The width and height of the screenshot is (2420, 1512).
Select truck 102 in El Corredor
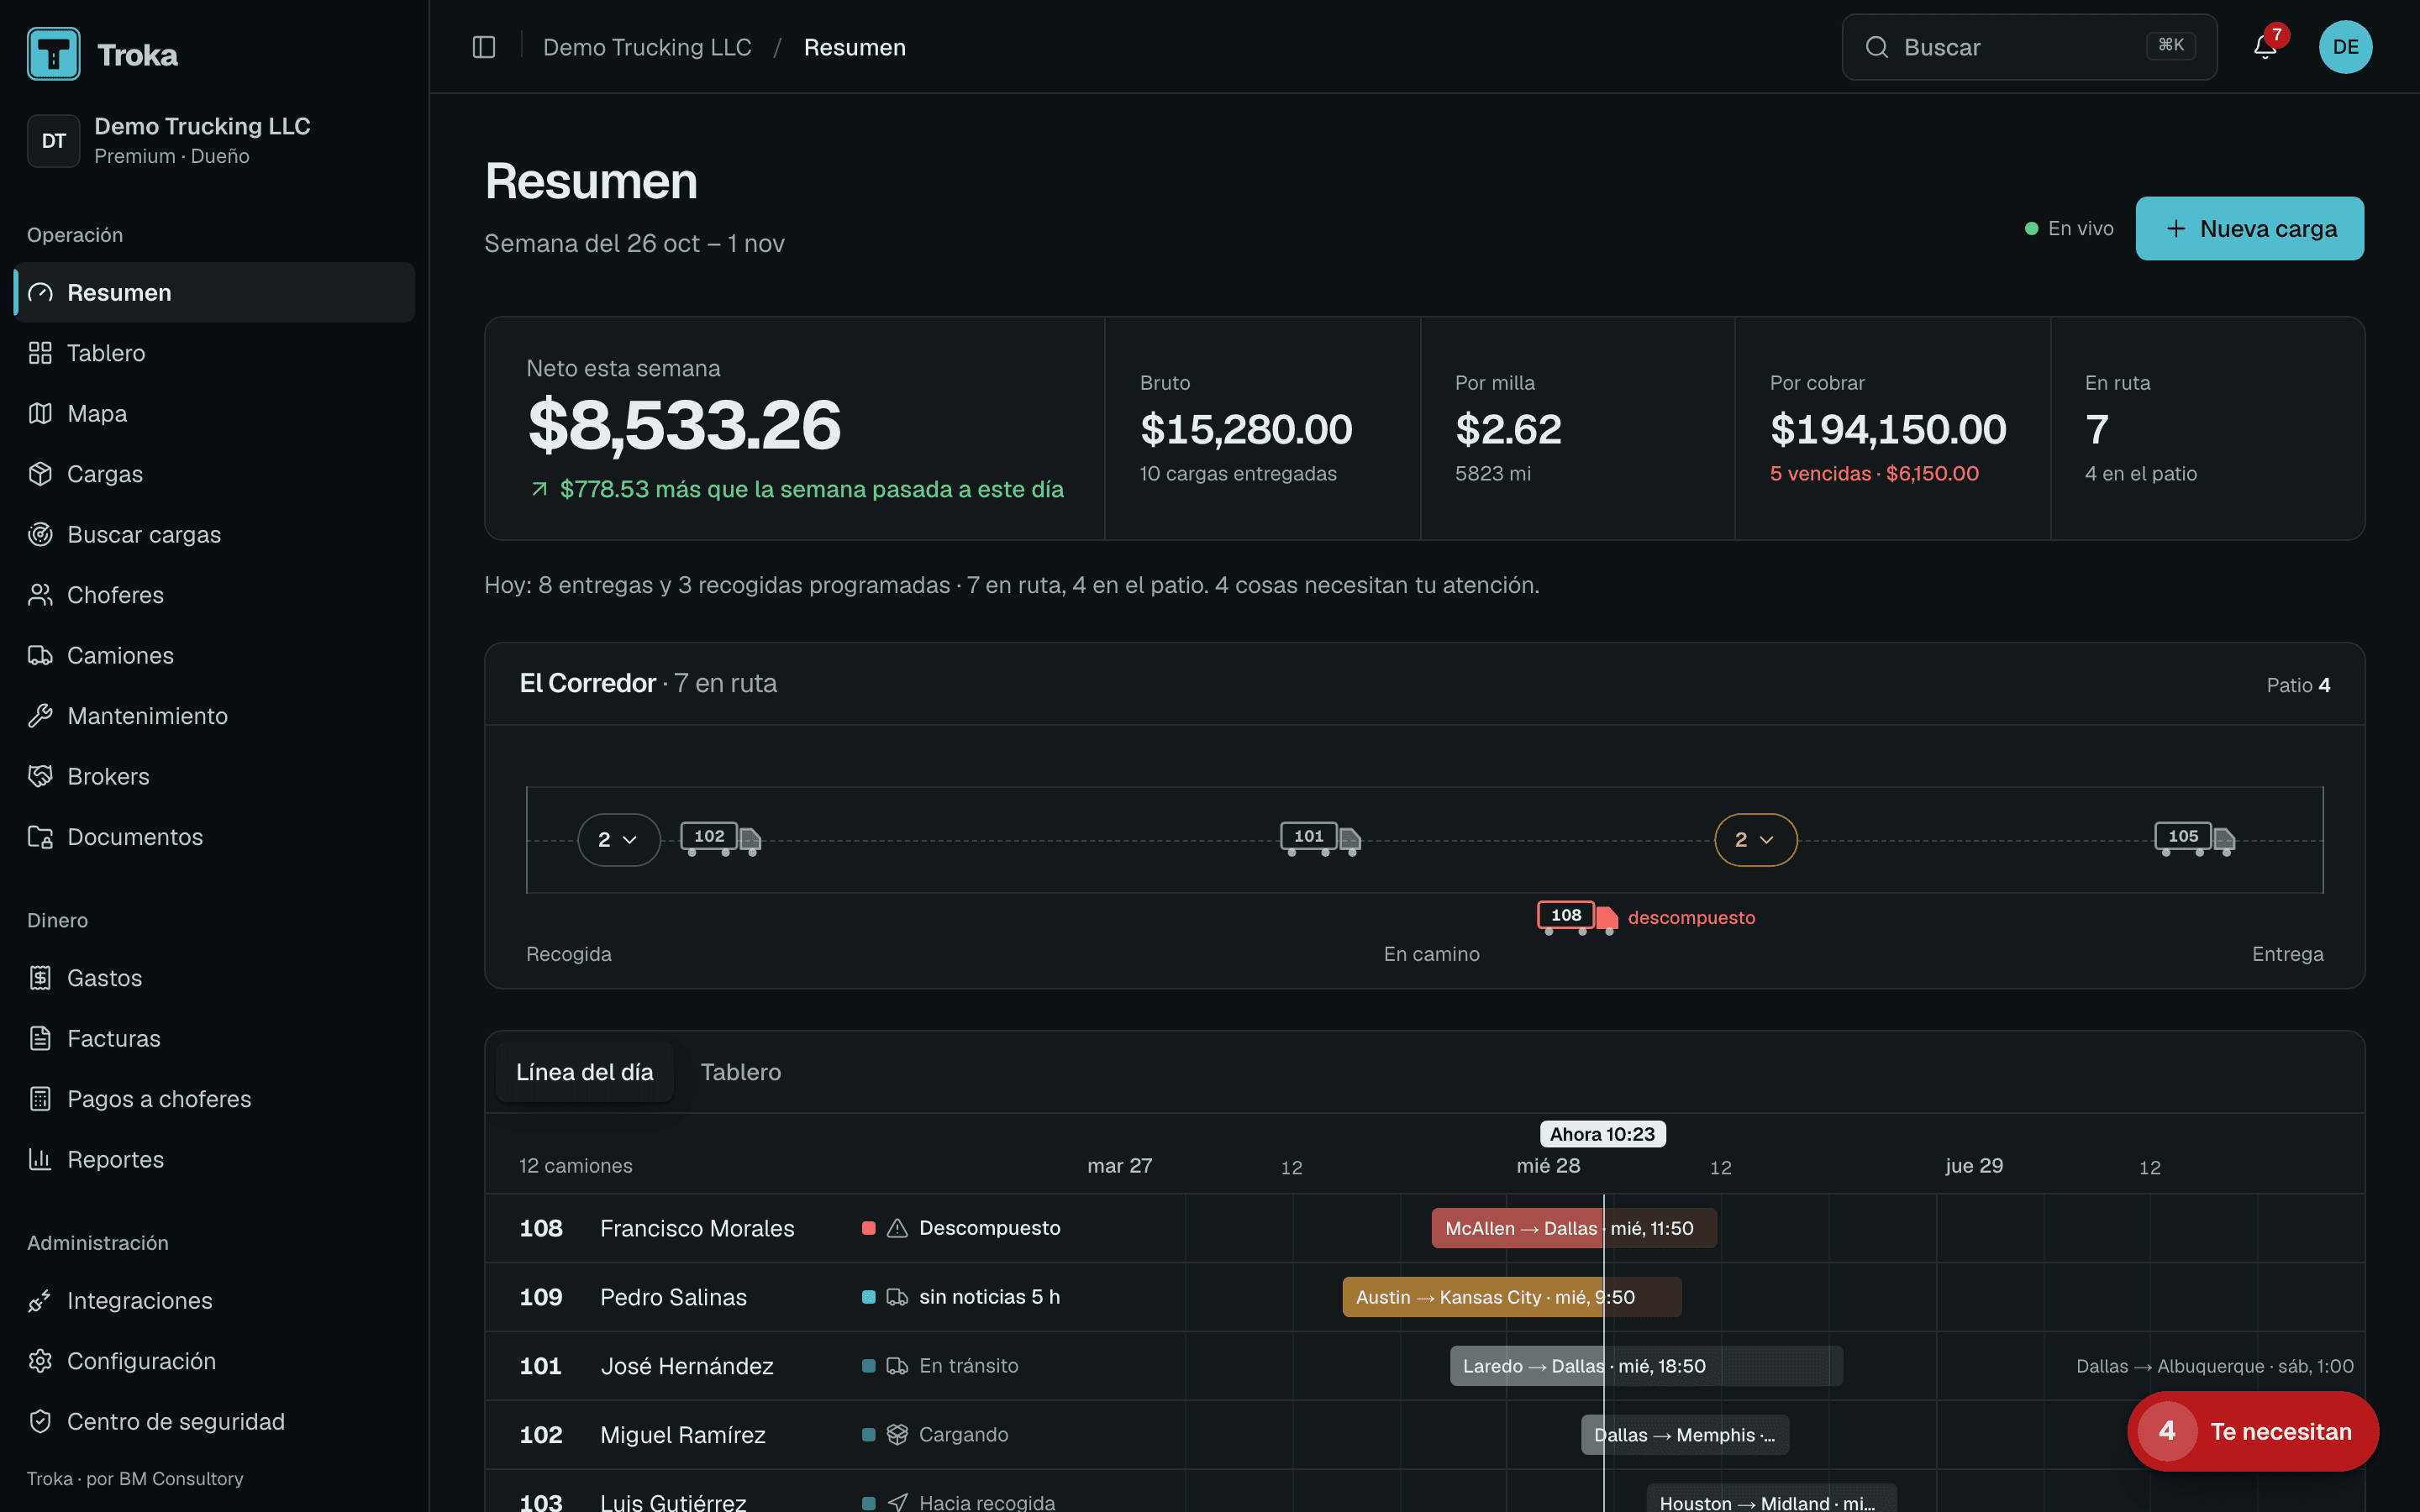click(x=720, y=839)
